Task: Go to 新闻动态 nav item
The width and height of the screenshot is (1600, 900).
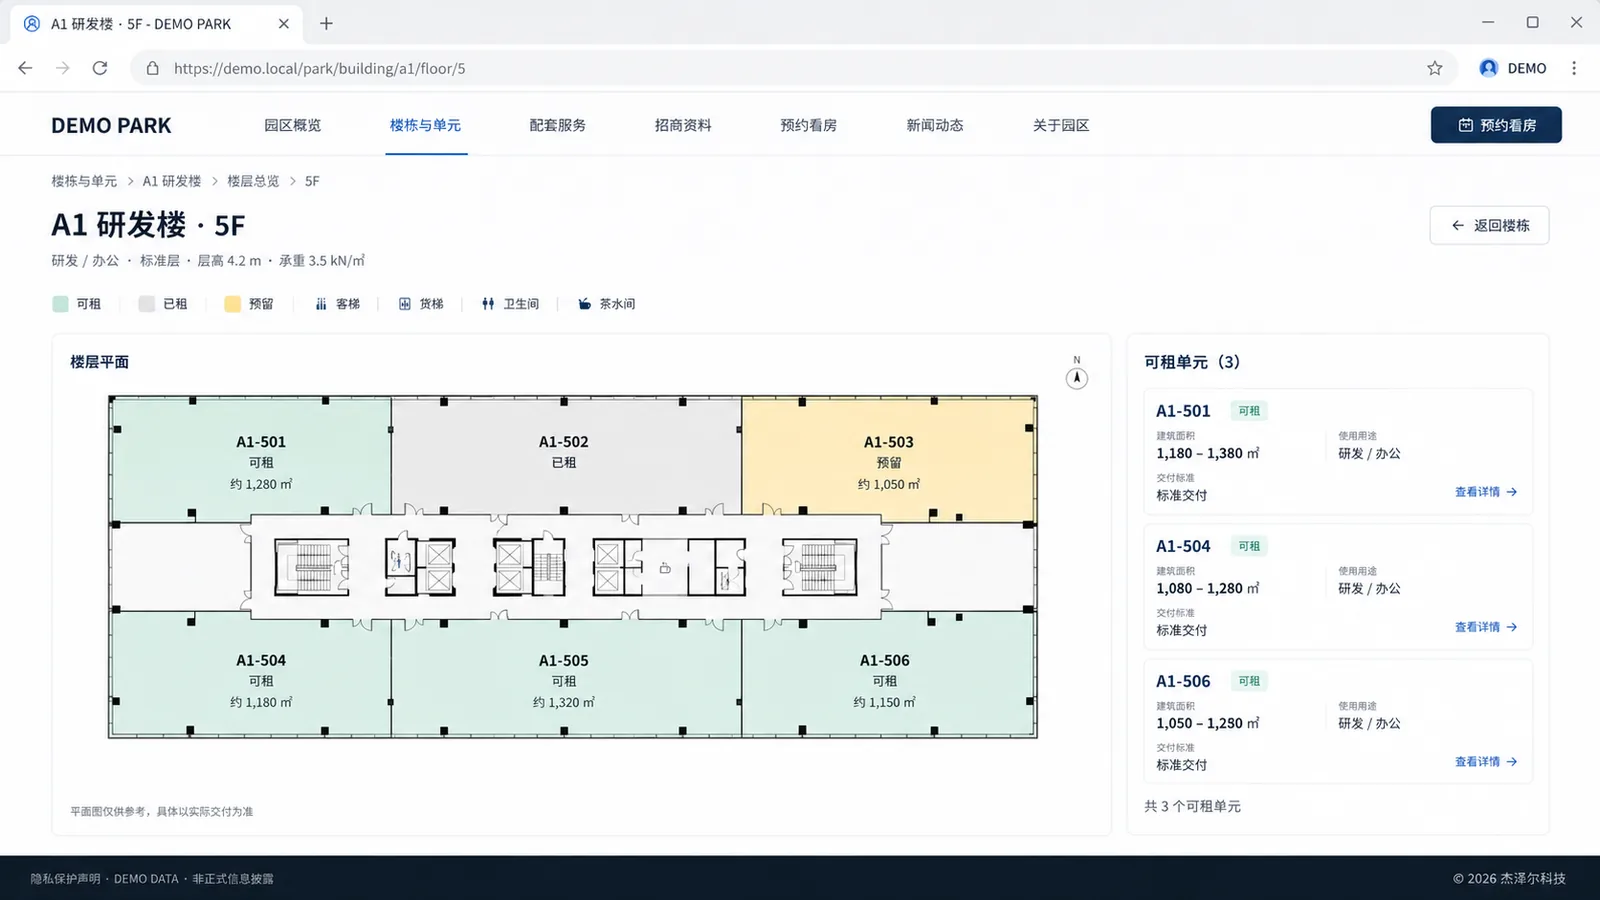Action: 935,125
